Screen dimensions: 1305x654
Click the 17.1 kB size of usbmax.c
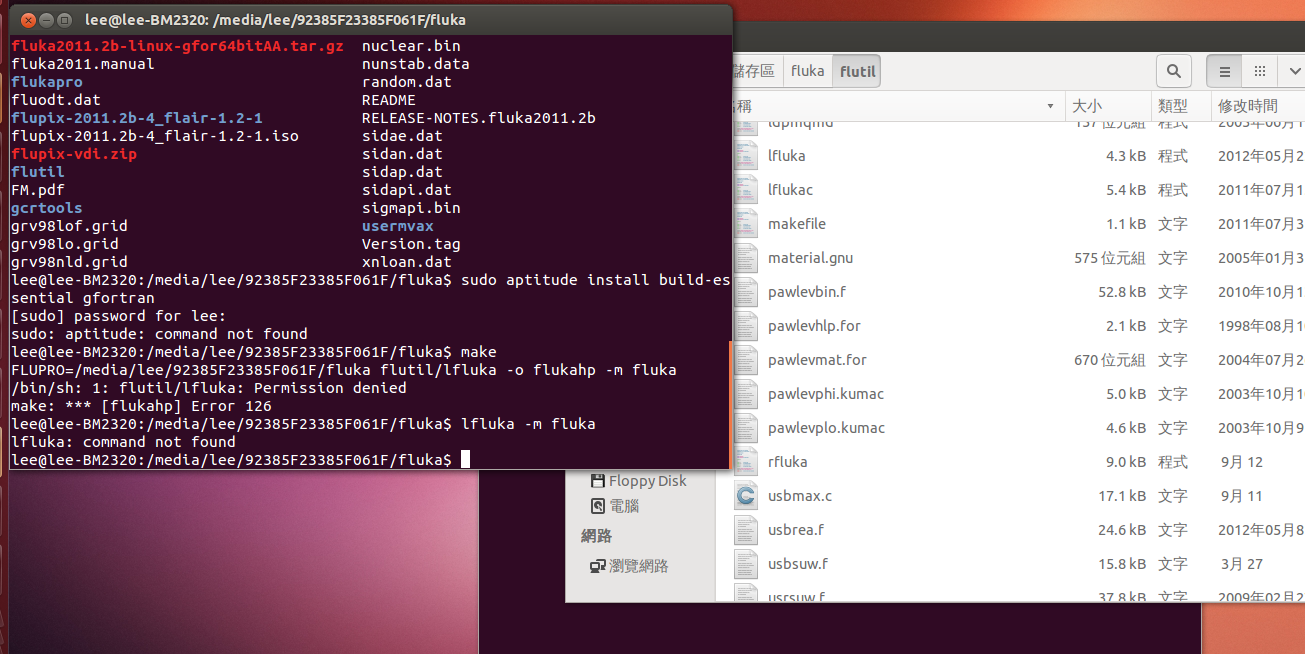[x=1122, y=496]
